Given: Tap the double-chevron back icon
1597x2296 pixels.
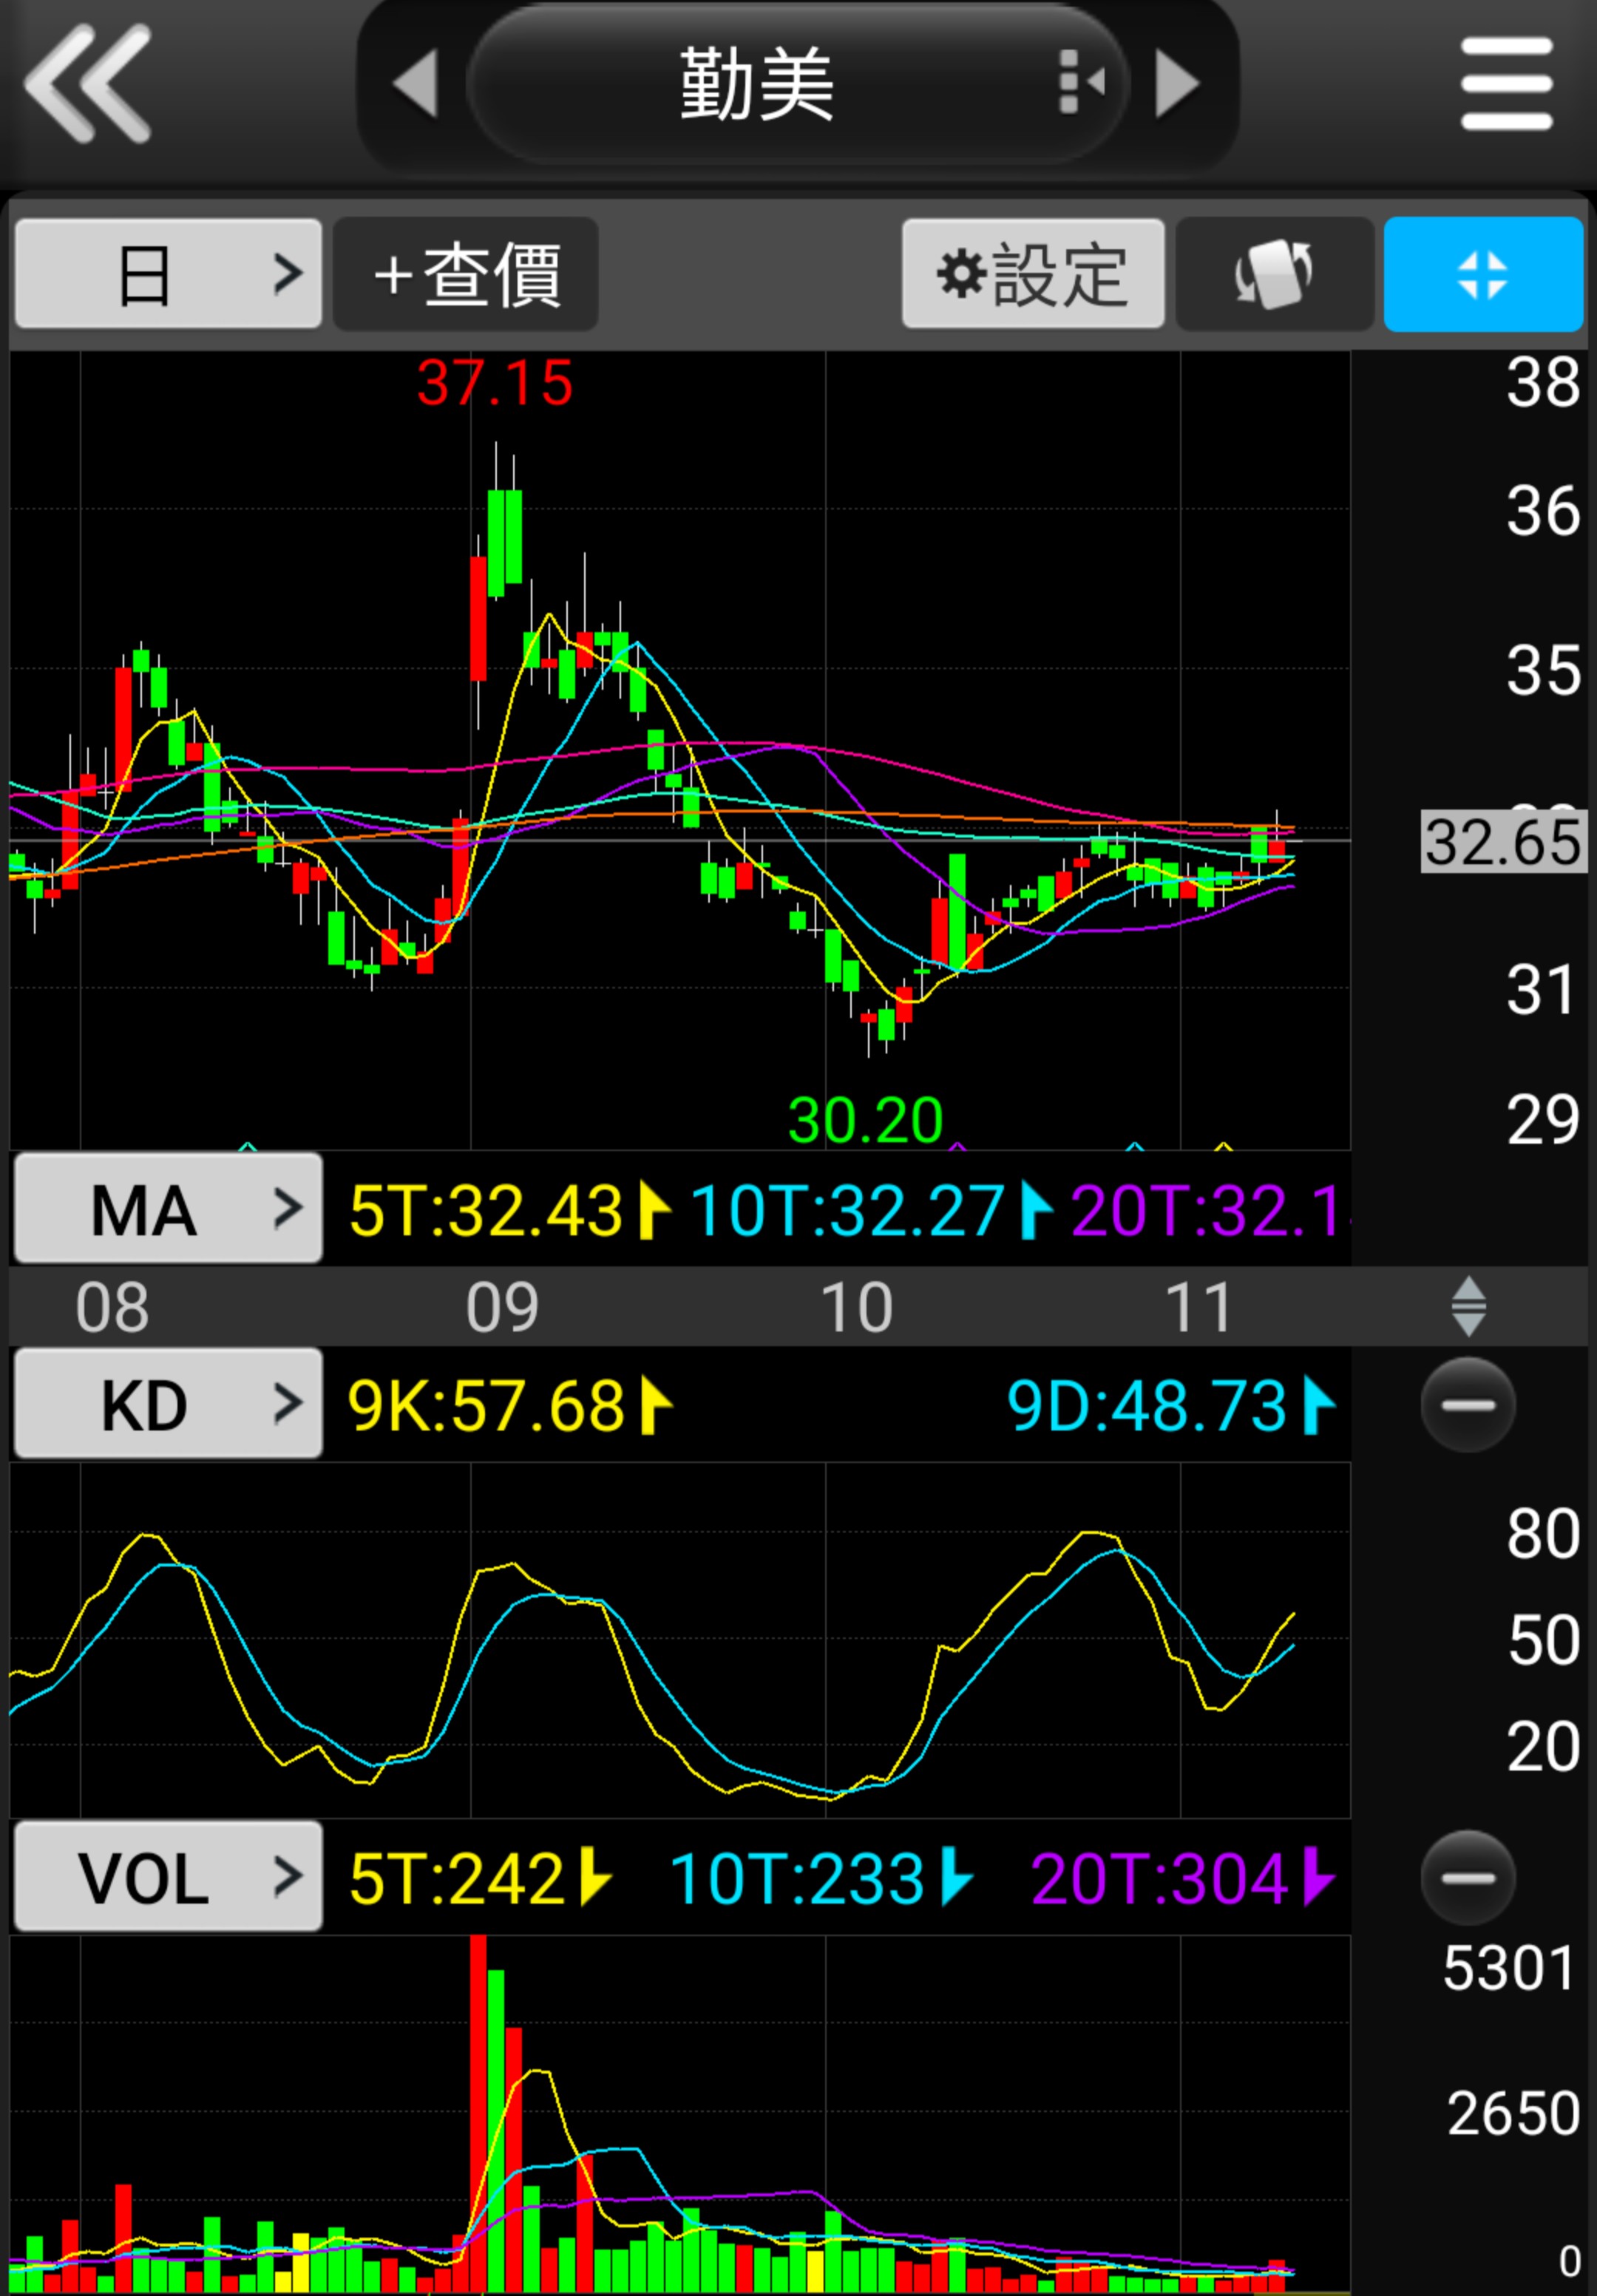Looking at the screenshot, I should 88,84.
